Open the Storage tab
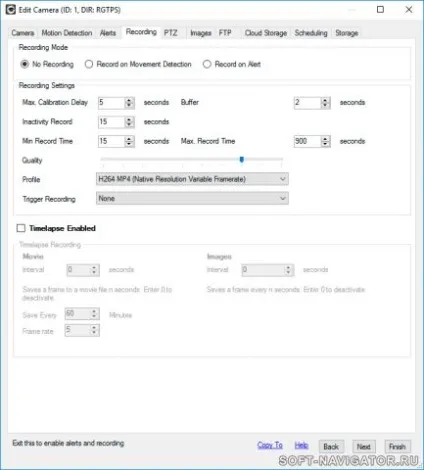The width and height of the screenshot is (424, 470). (x=347, y=33)
